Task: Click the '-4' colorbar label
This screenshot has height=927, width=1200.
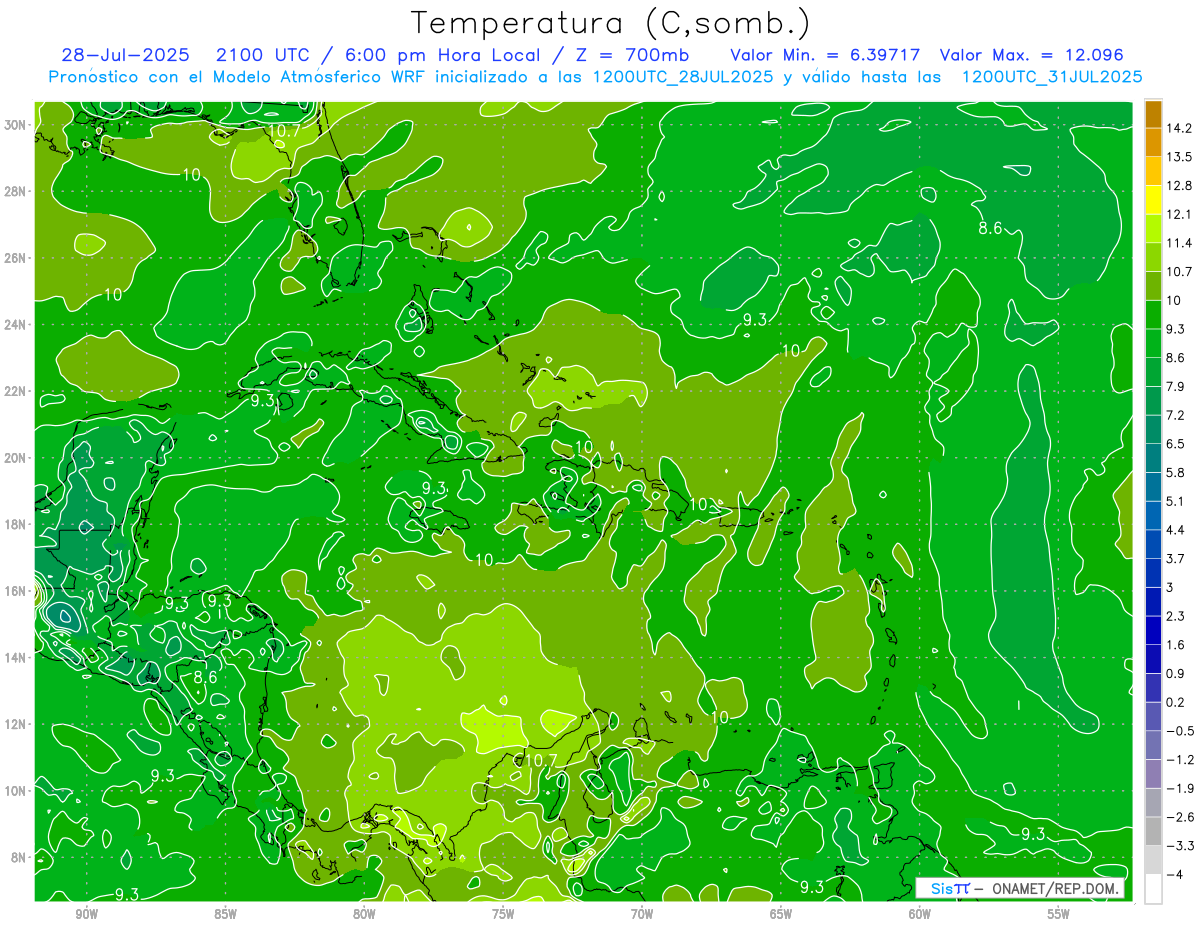Action: (1174, 875)
